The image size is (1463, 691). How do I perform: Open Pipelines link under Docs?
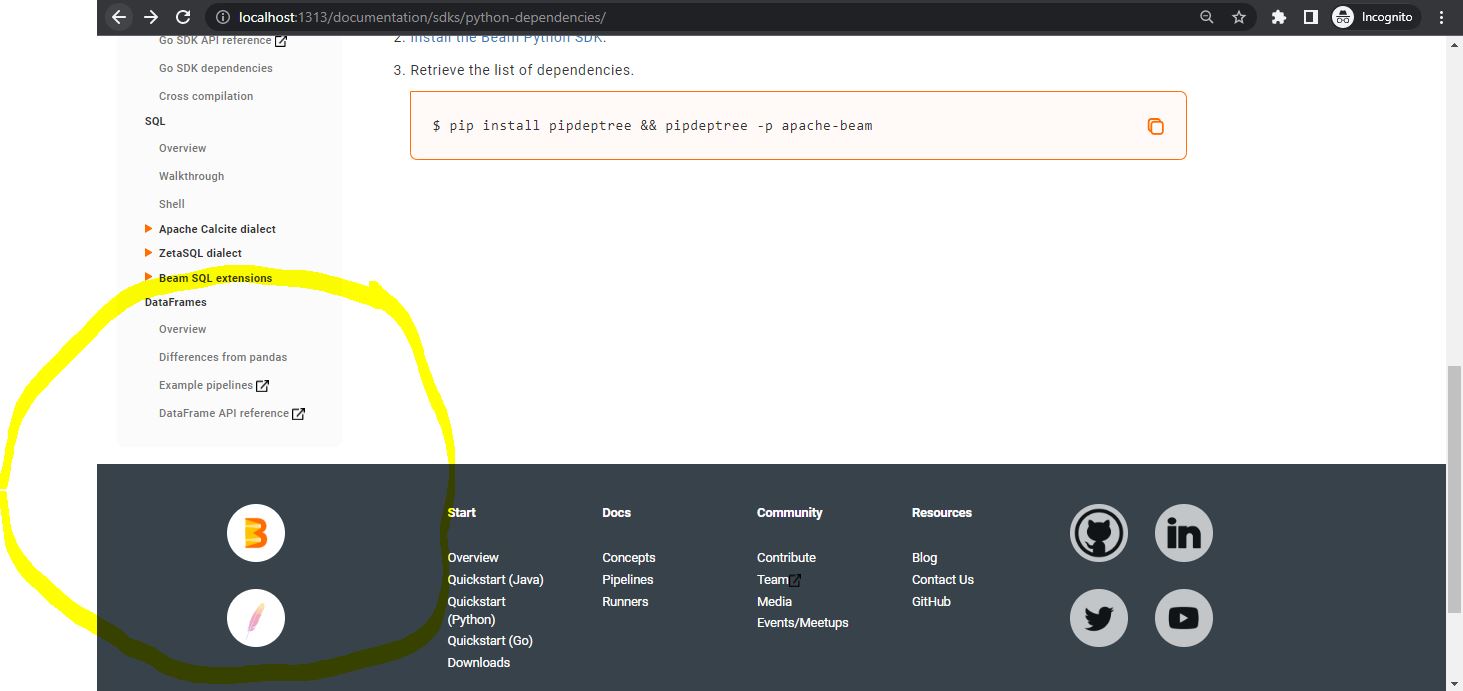[628, 580]
